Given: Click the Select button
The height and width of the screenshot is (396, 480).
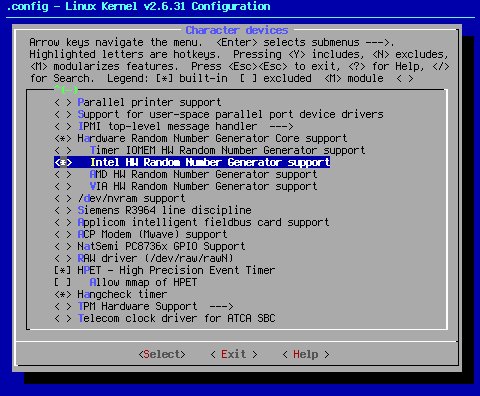Looking at the screenshot, I should [x=162, y=354].
